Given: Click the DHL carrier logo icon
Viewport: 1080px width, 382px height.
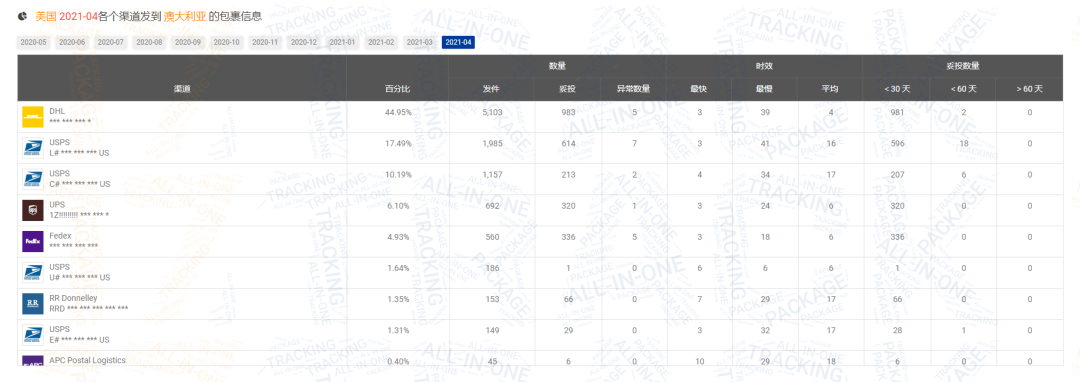Looking at the screenshot, I should (32, 117).
